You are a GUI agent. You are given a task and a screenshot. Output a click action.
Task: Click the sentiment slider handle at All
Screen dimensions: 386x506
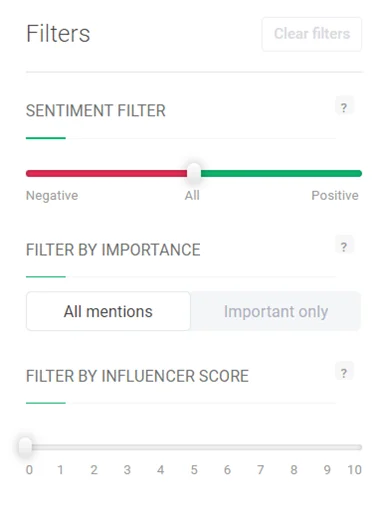[194, 173]
